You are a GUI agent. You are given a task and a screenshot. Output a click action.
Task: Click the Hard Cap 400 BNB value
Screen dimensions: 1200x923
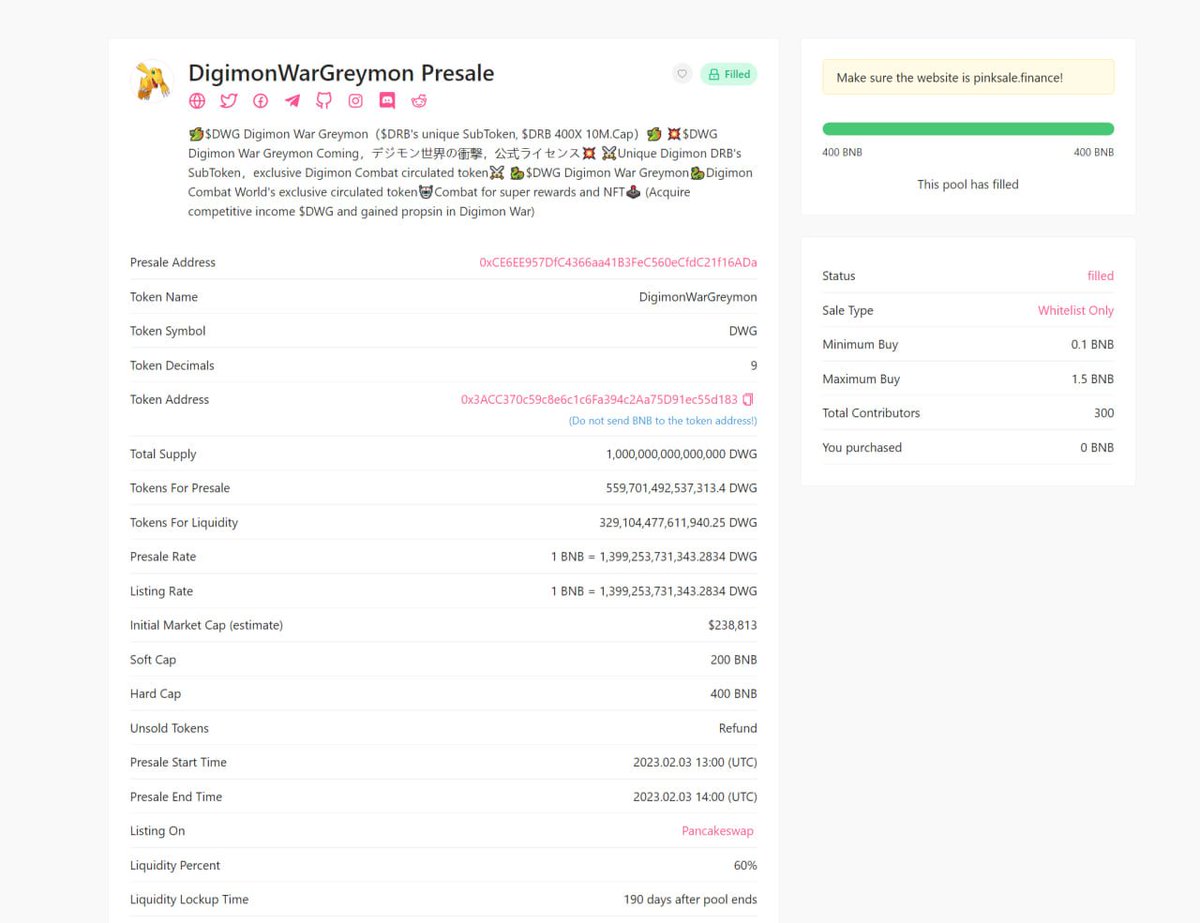tap(734, 694)
